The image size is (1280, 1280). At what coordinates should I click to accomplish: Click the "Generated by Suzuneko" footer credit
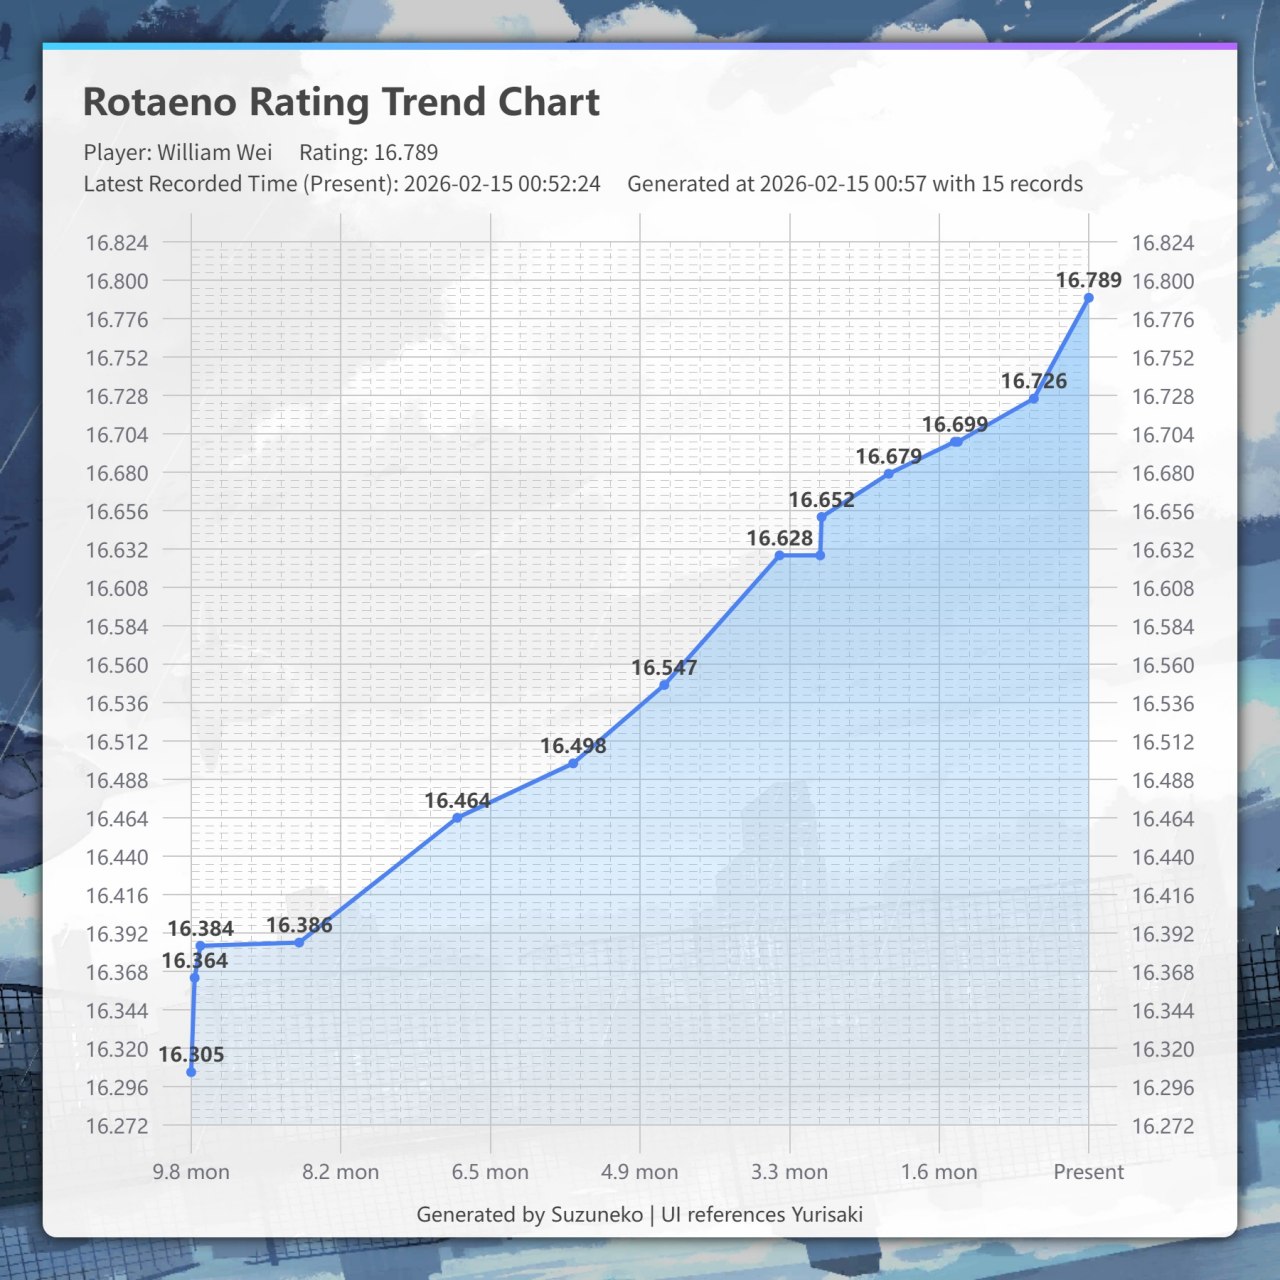[x=529, y=1214]
